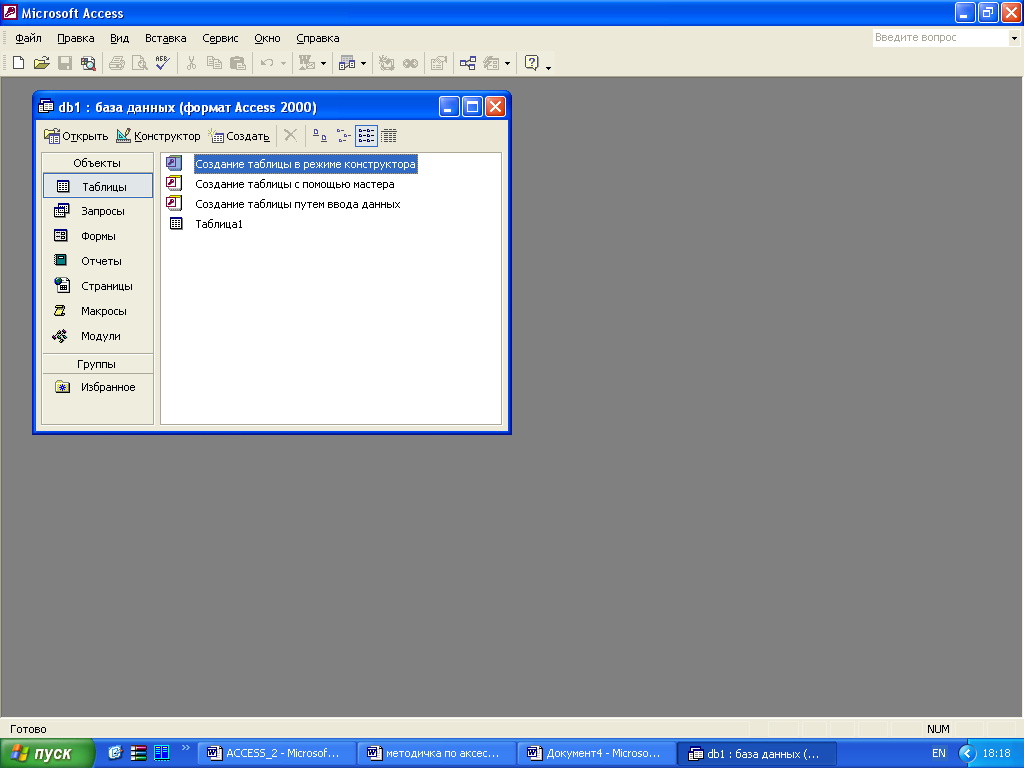Select 'Создание таблицы в режиме конструктора'
The width and height of the screenshot is (1024, 768).
pyautogui.click(x=305, y=164)
